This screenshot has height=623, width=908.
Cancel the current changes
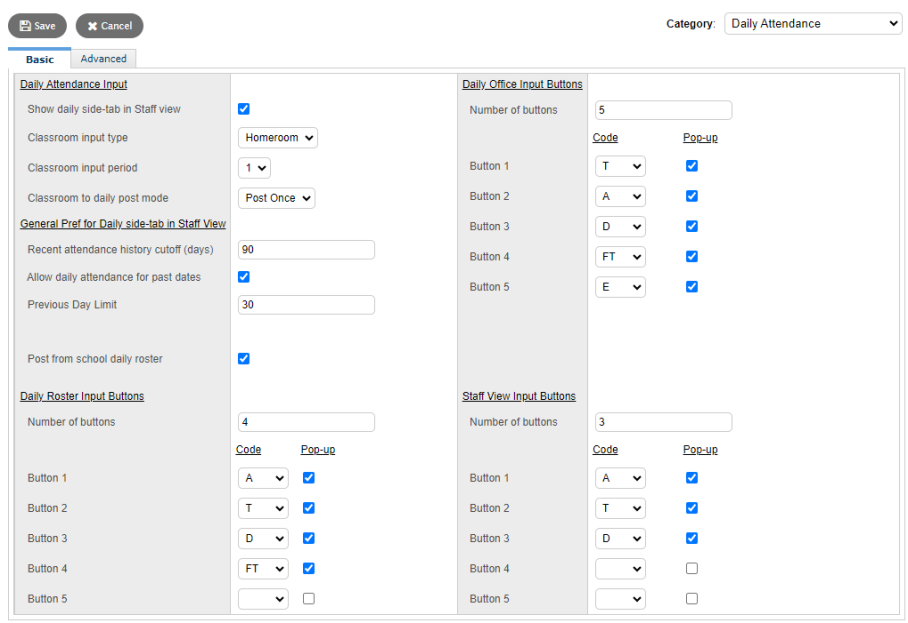click(109, 25)
